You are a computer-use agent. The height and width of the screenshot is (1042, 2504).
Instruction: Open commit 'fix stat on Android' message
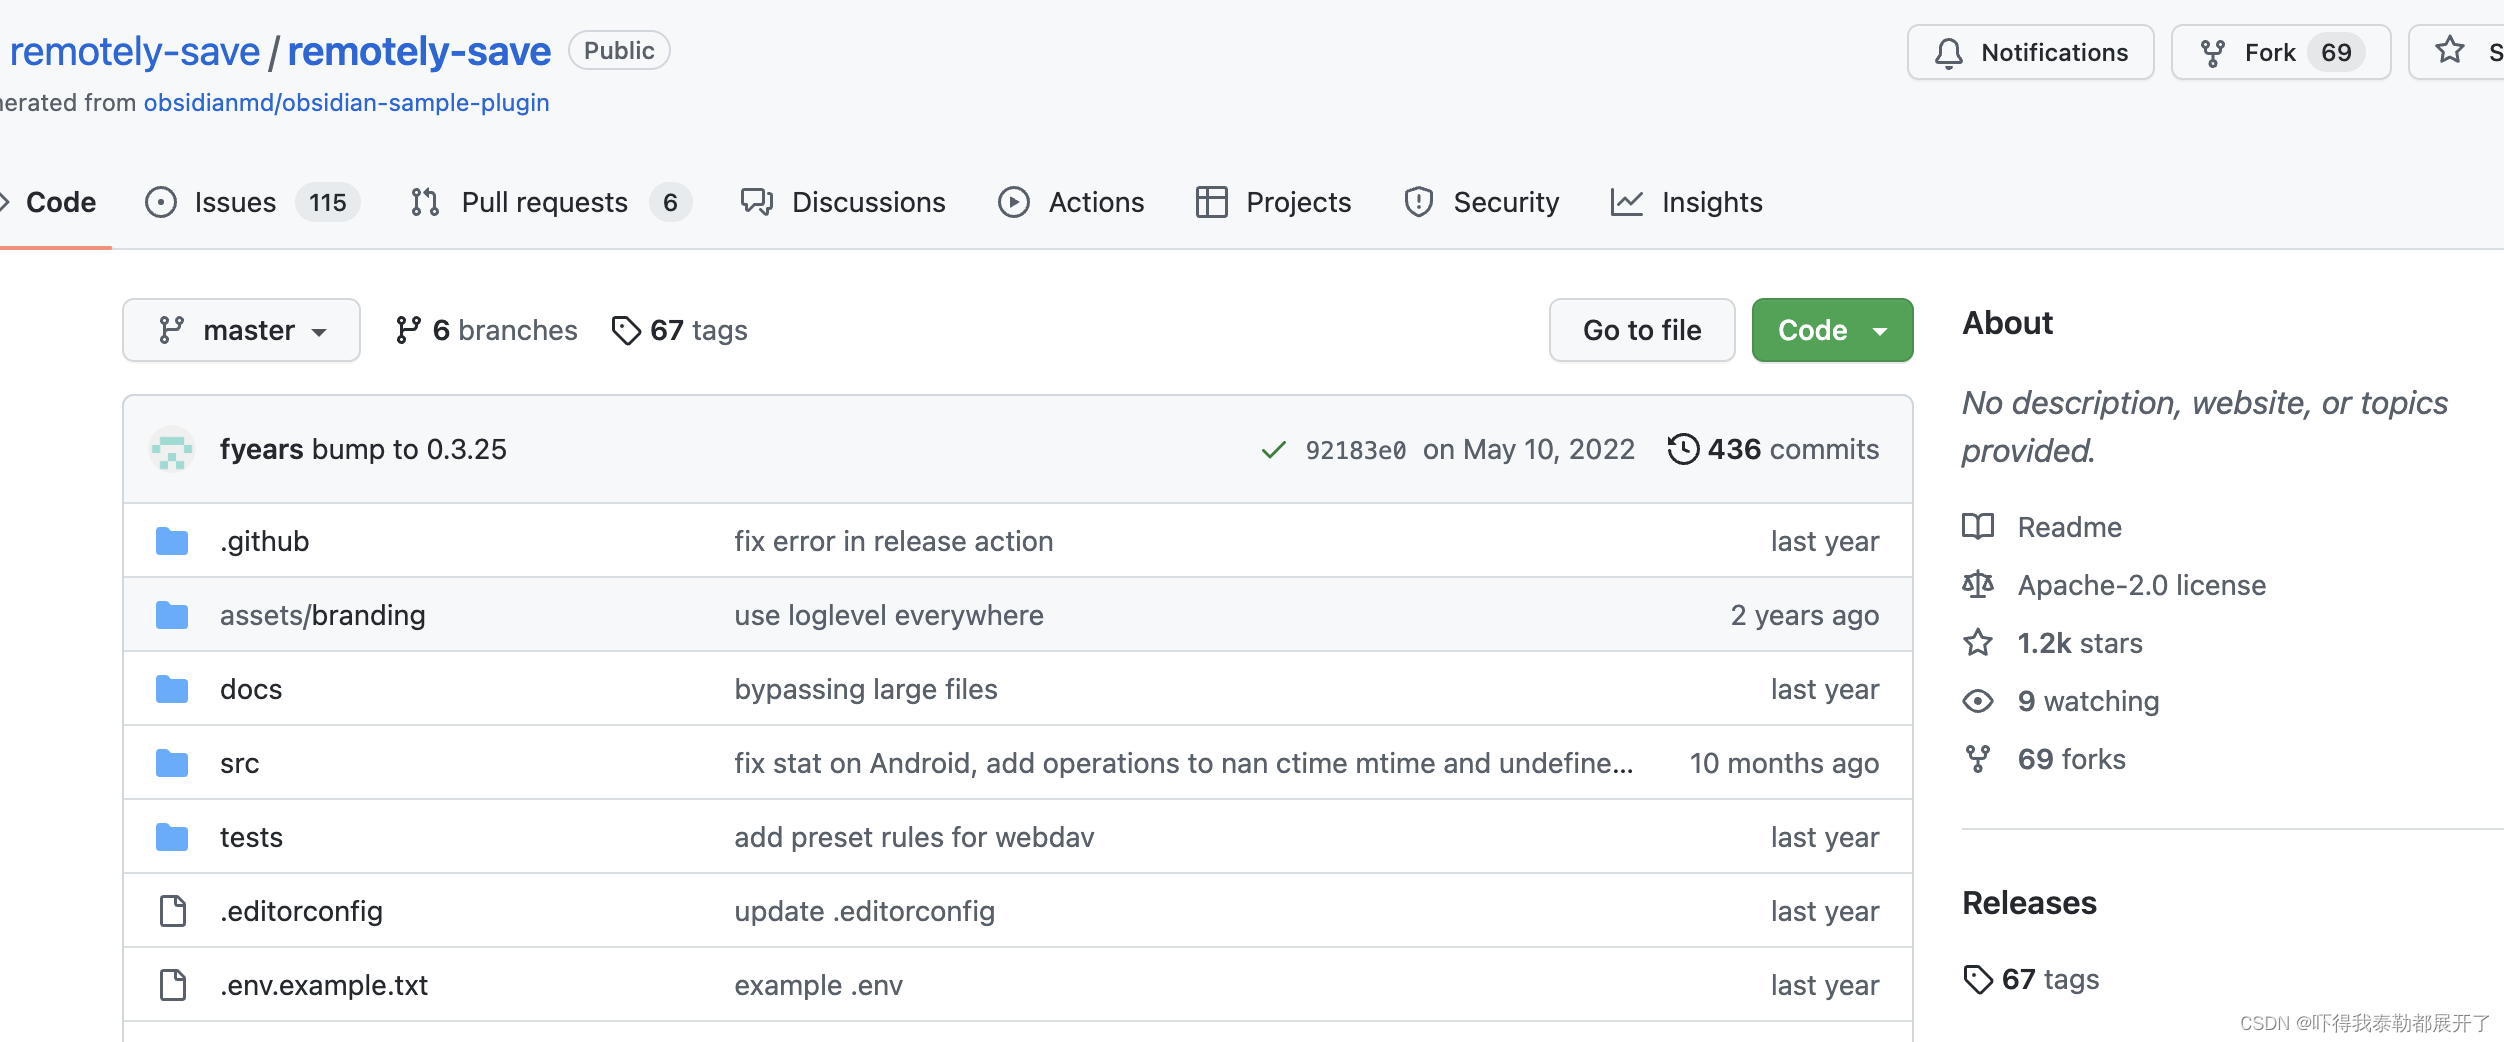[1183, 763]
